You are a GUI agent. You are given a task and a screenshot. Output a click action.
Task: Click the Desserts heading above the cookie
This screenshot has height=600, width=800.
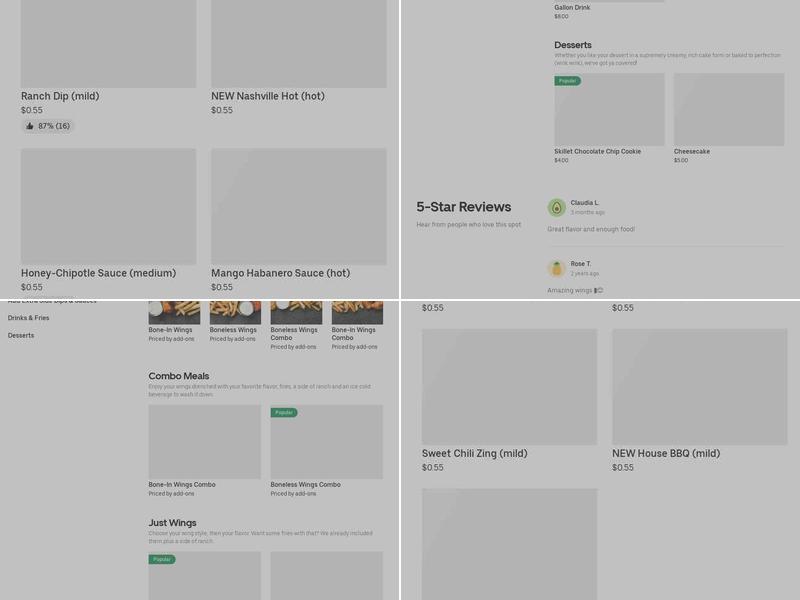click(573, 45)
